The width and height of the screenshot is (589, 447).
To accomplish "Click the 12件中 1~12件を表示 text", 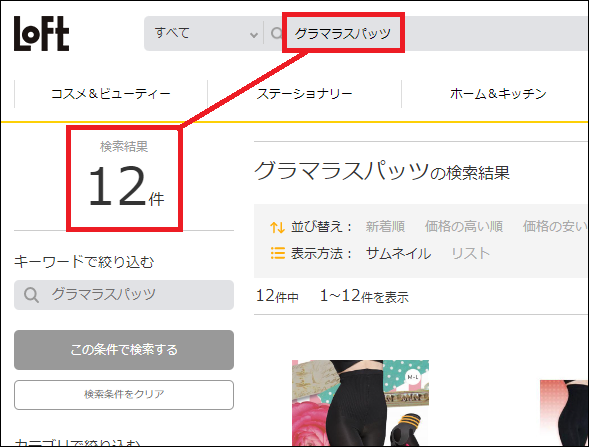I will (332, 296).
